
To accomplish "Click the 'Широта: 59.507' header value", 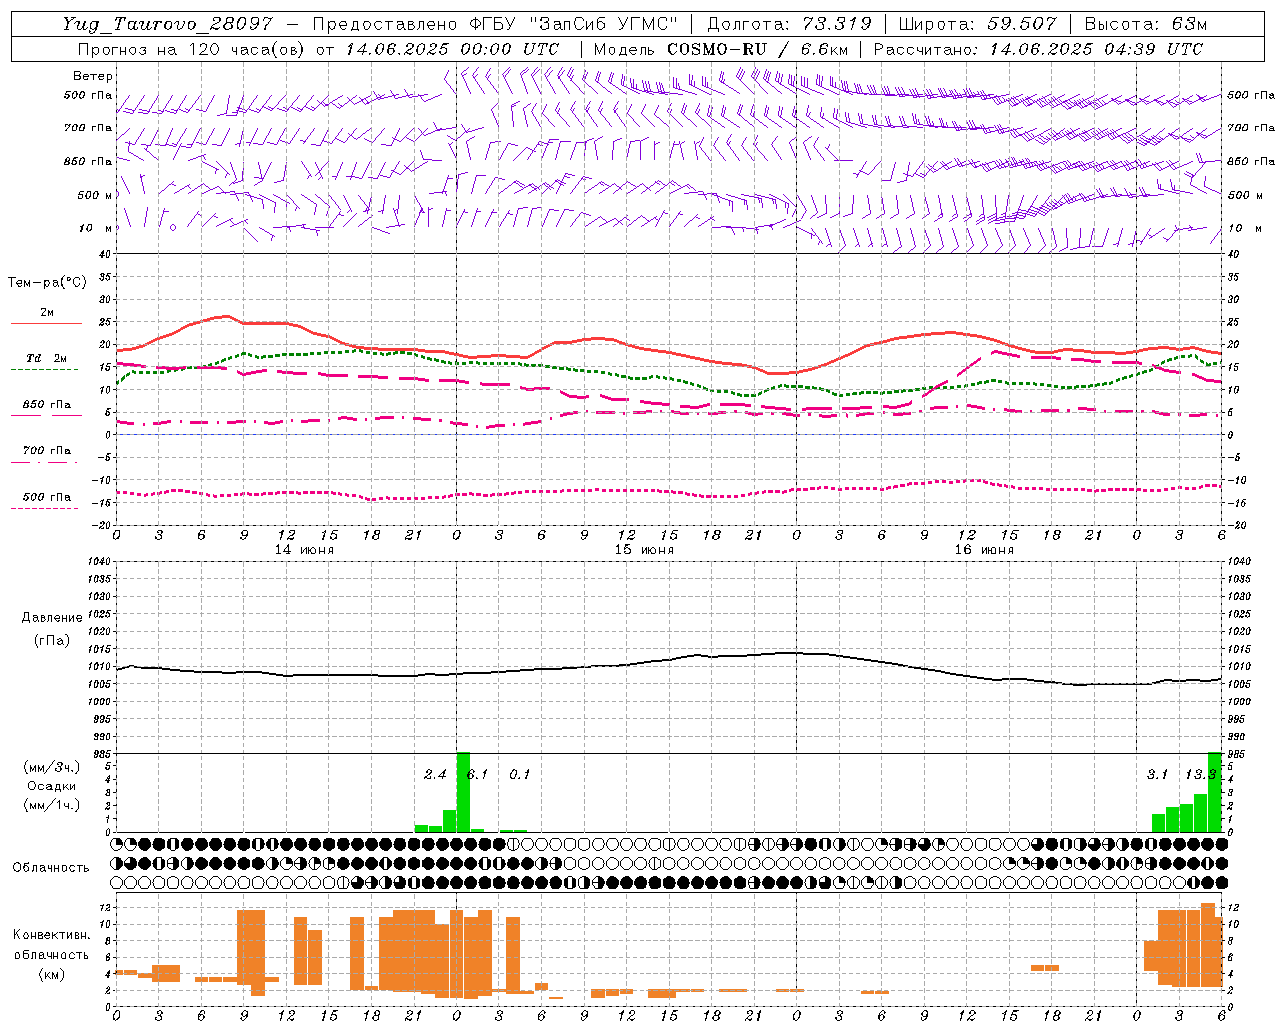I will click(x=977, y=24).
